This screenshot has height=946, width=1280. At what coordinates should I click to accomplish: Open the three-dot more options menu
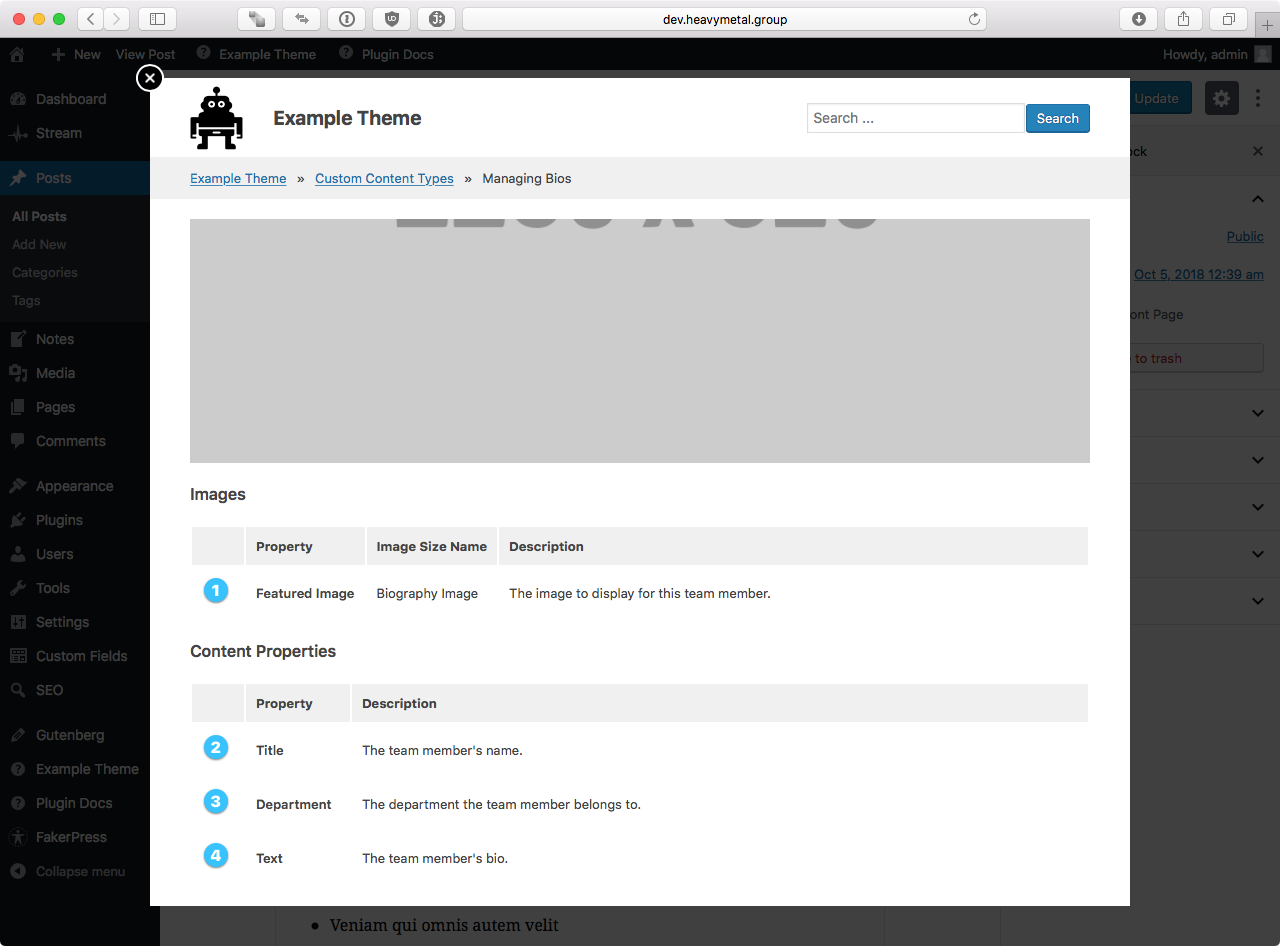[1258, 98]
